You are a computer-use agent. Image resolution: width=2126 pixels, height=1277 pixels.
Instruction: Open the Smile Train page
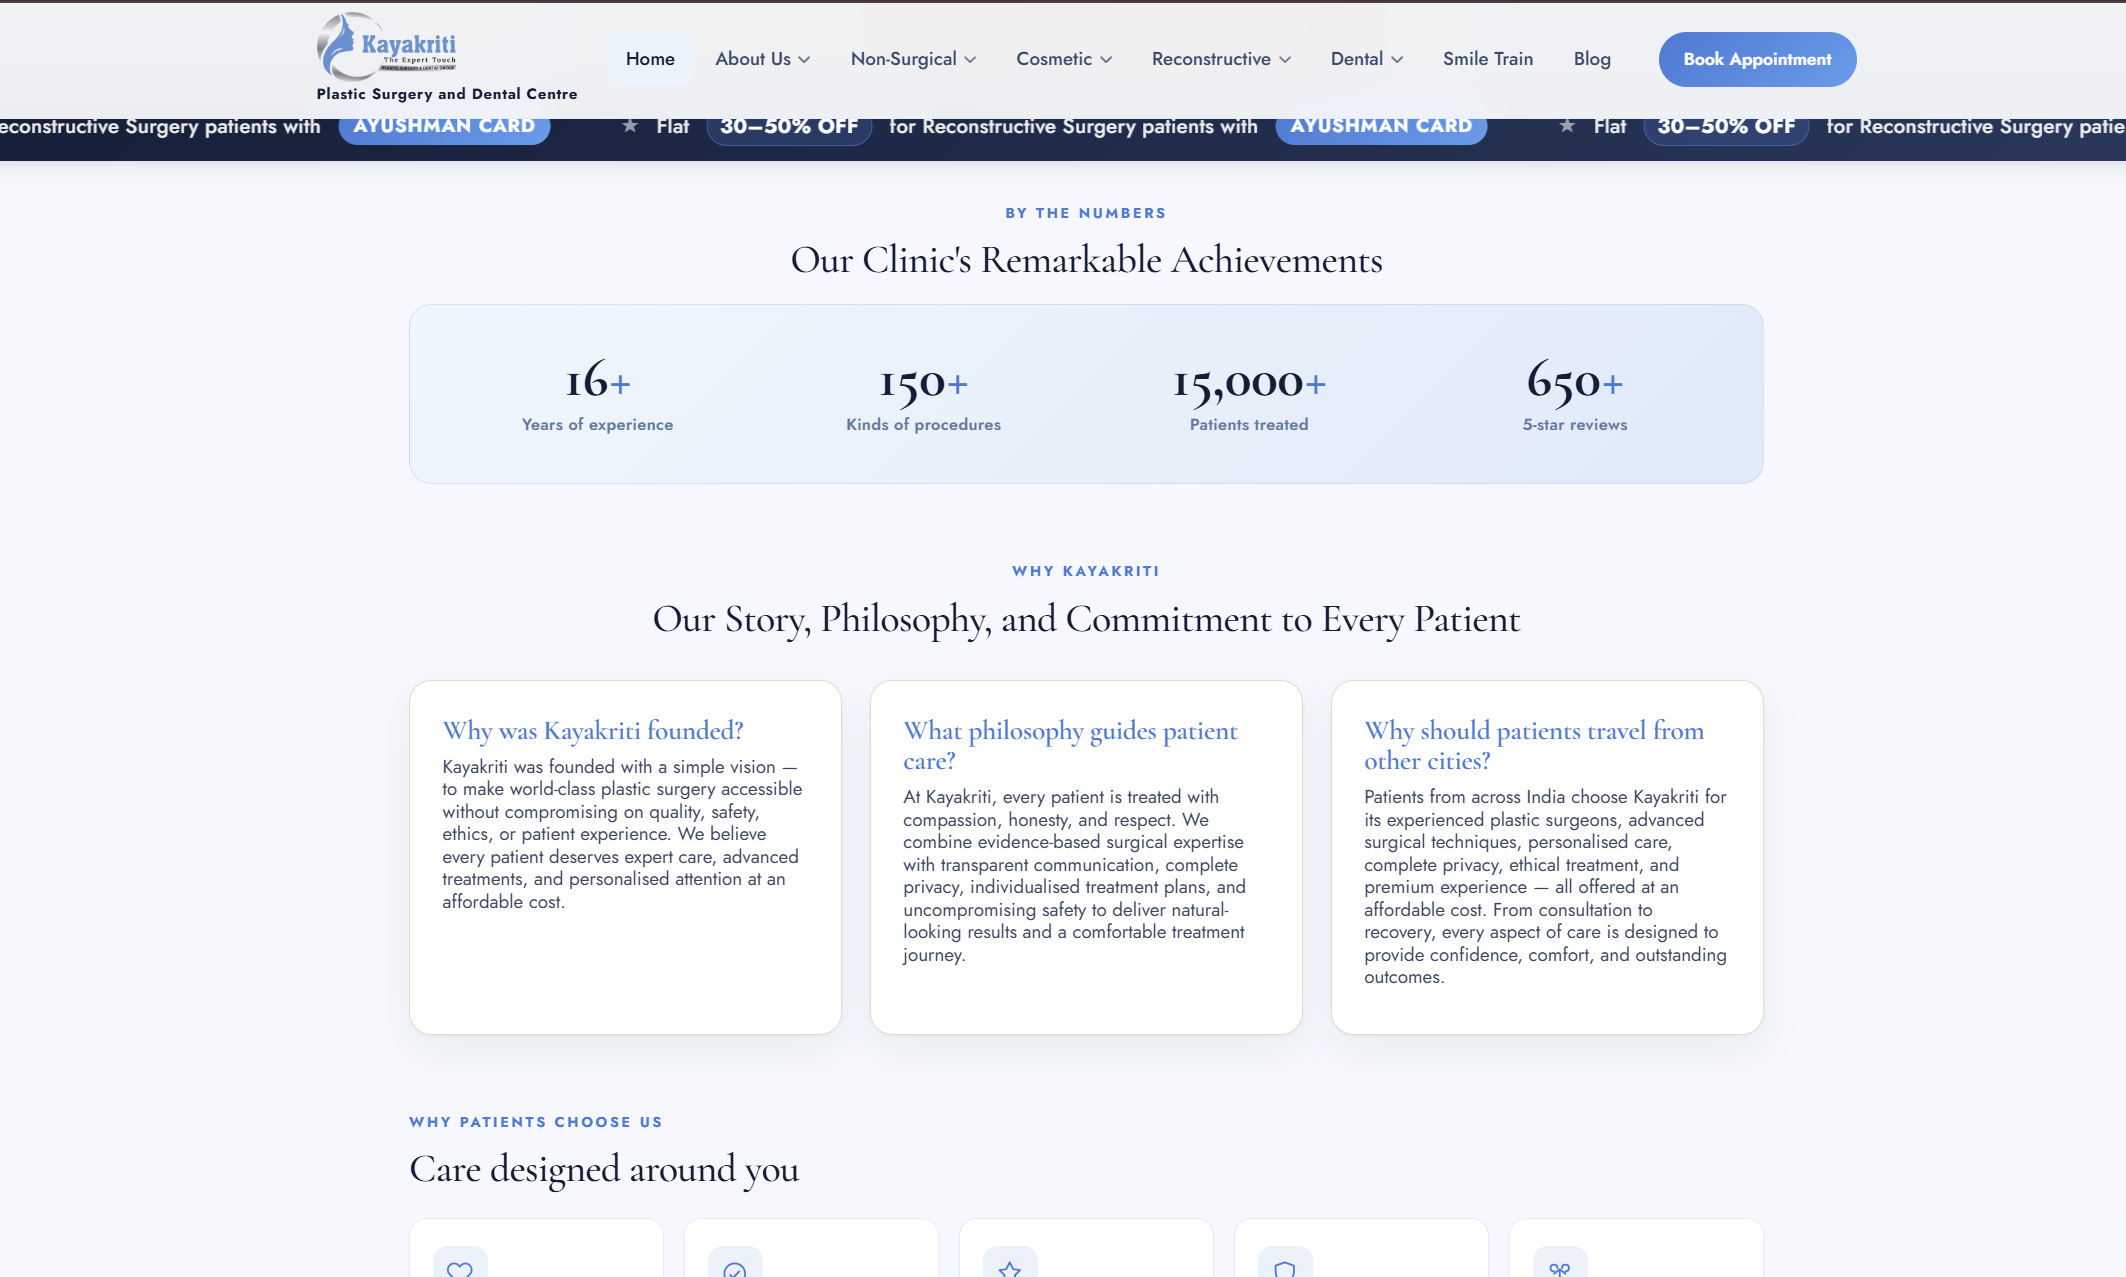1488,59
